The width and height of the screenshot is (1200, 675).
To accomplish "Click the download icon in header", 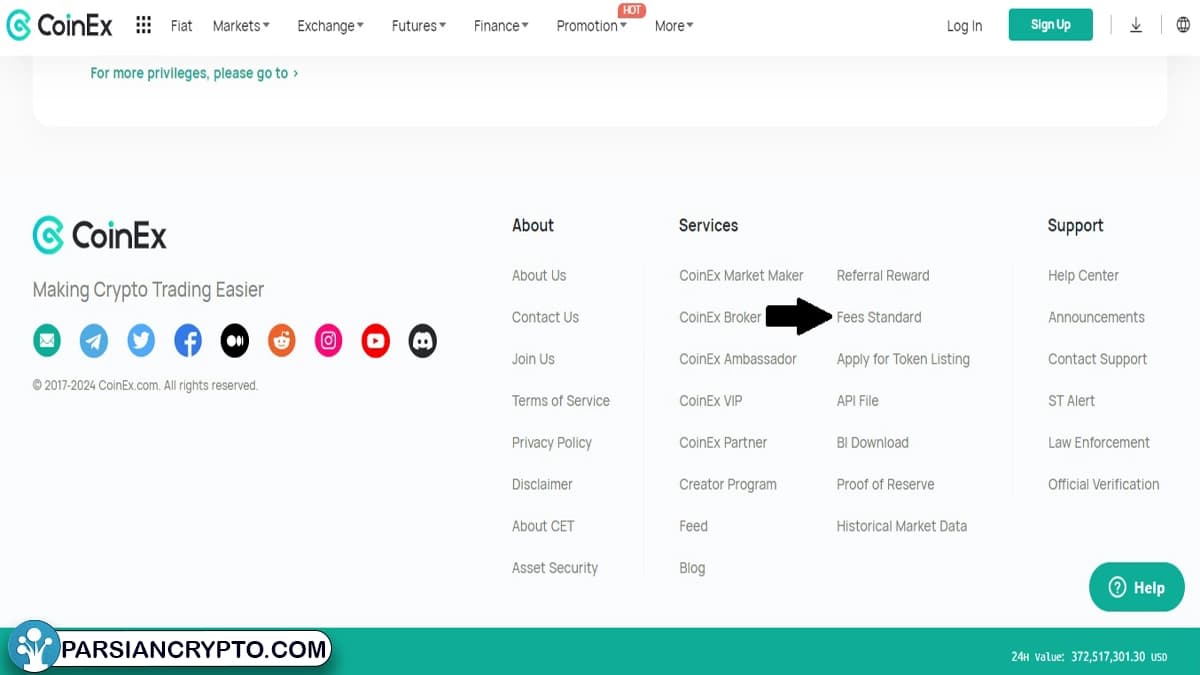I will point(1136,25).
